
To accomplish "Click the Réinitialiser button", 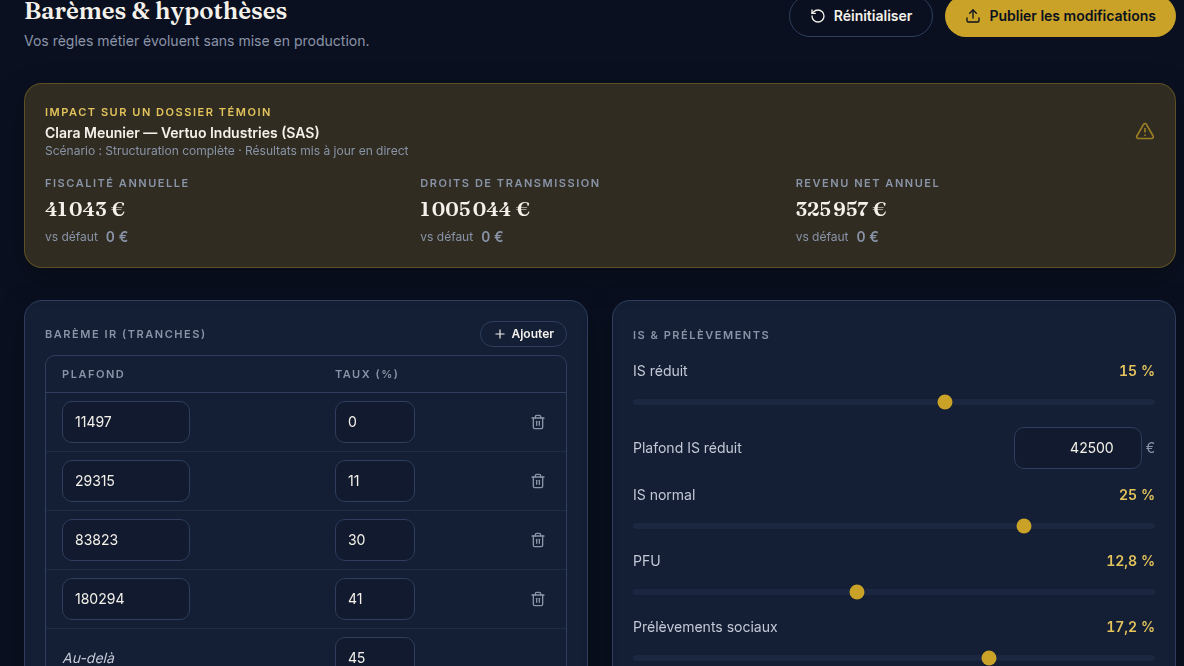I will pyautogui.click(x=860, y=16).
